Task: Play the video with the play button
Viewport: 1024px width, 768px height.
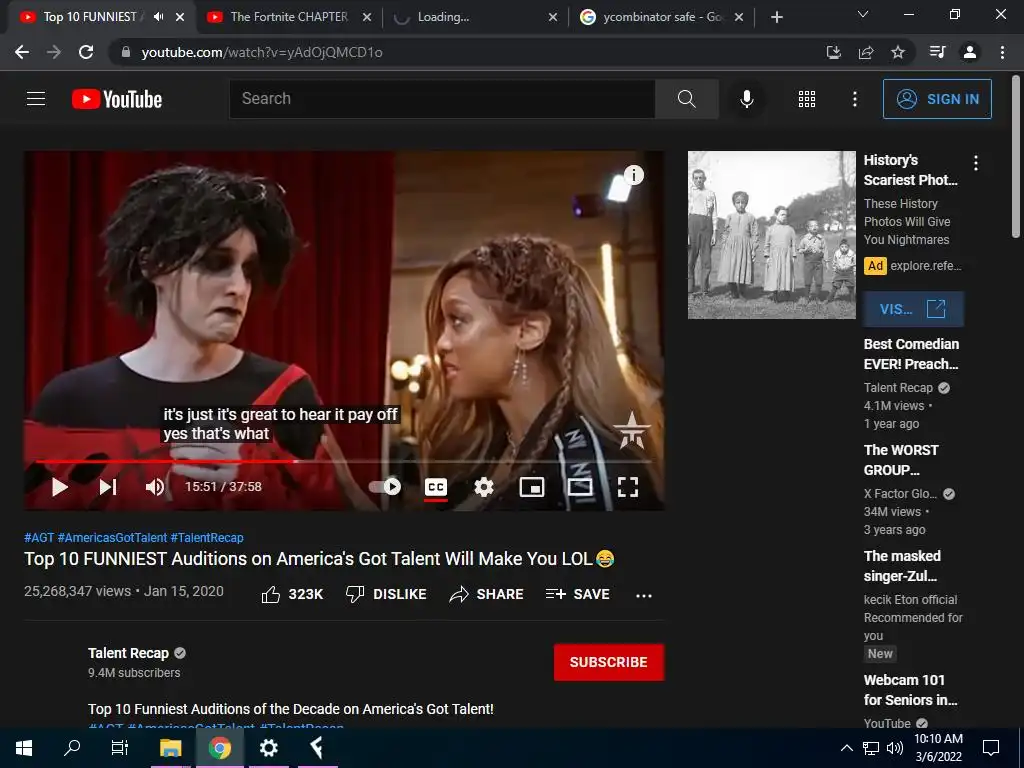Action: pyautogui.click(x=59, y=487)
